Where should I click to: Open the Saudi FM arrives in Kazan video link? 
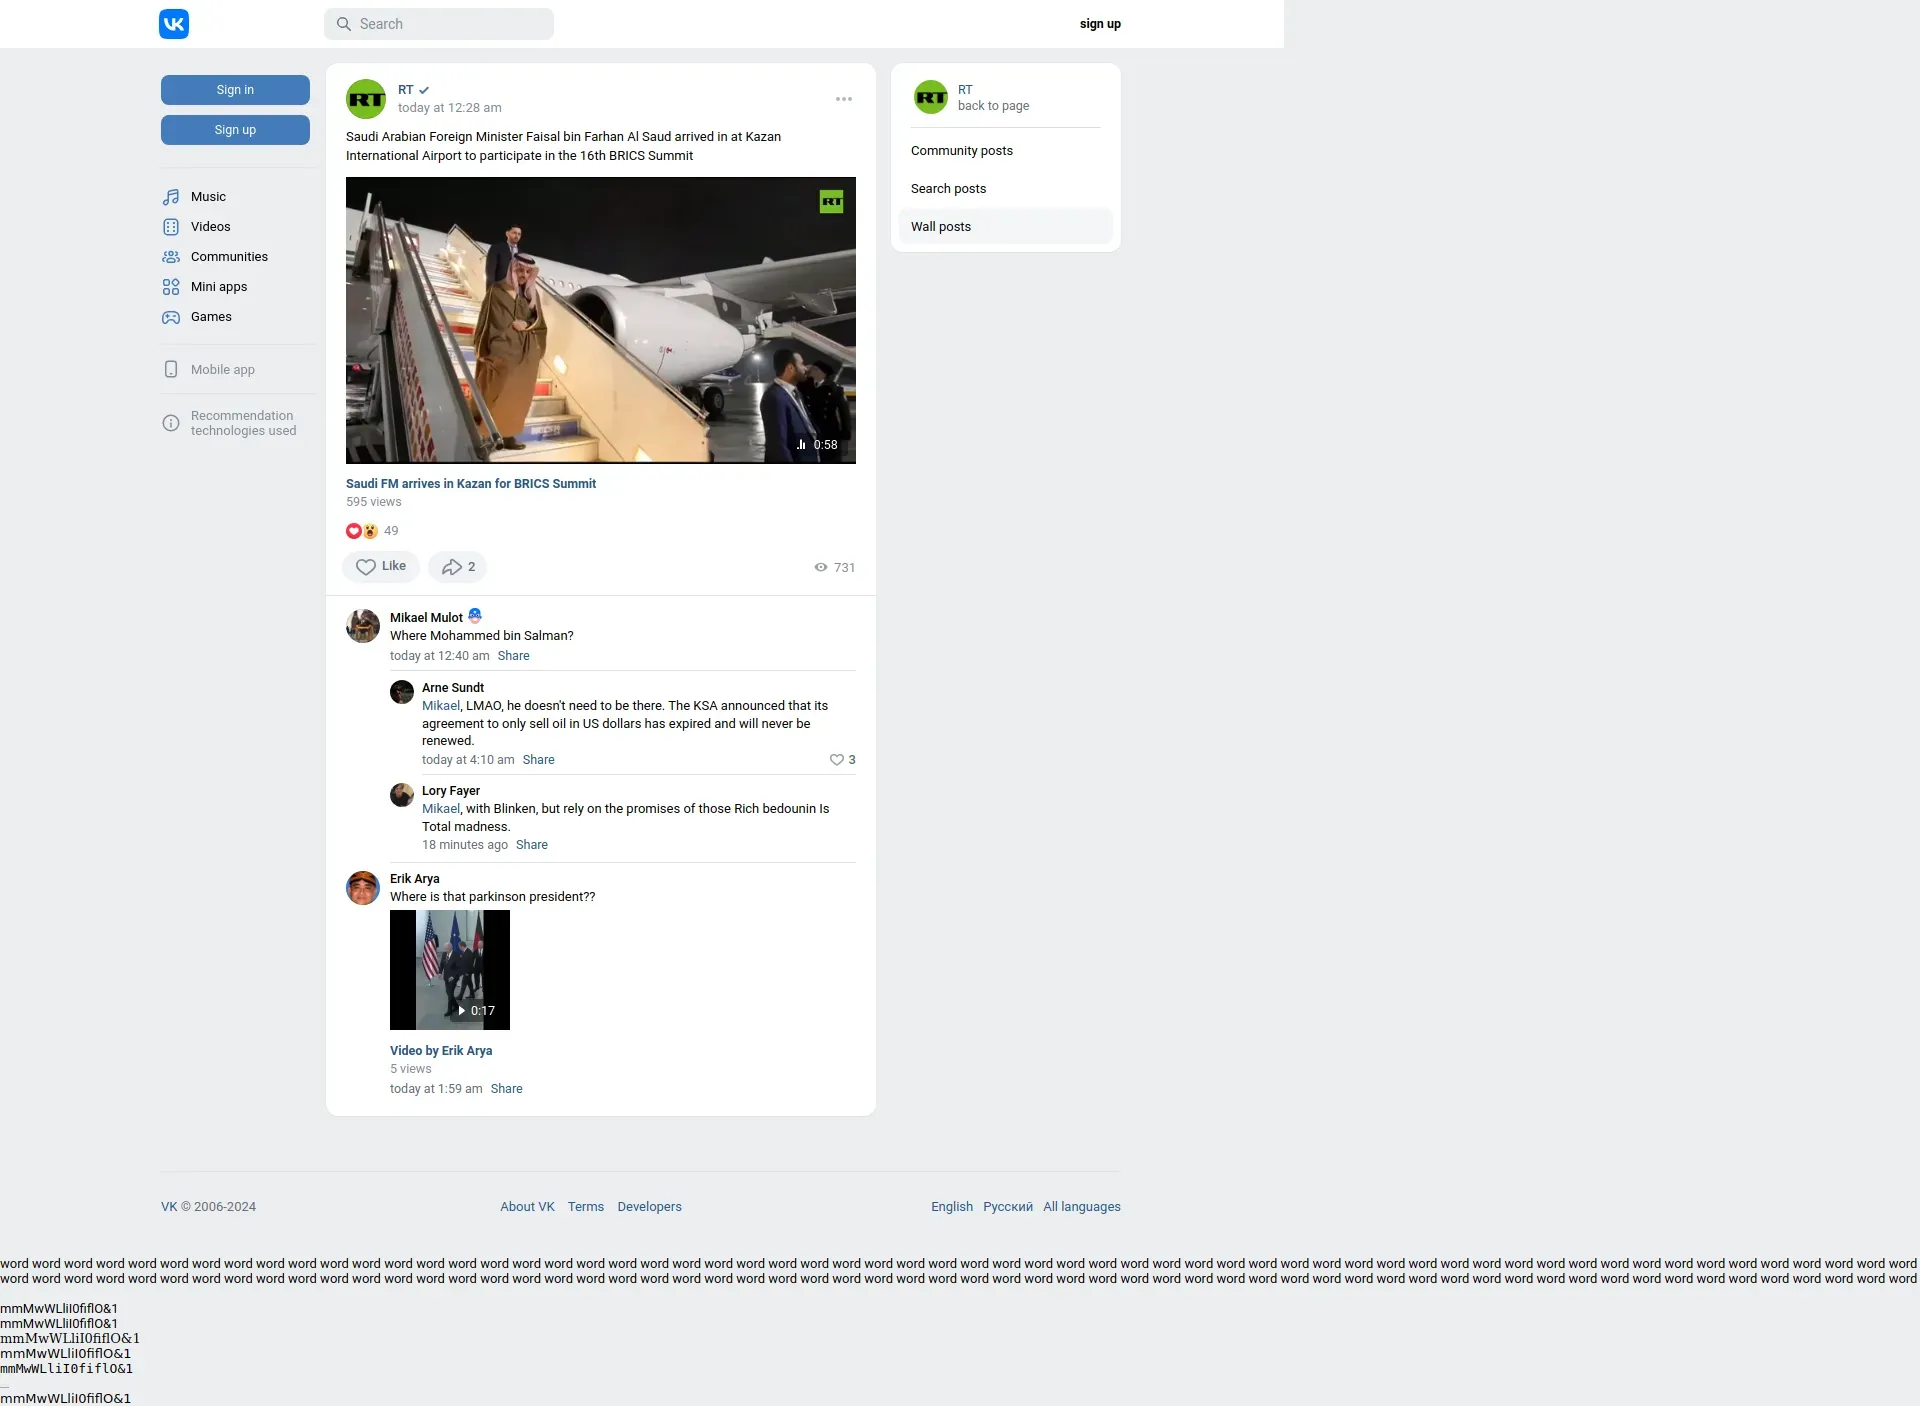pos(470,484)
